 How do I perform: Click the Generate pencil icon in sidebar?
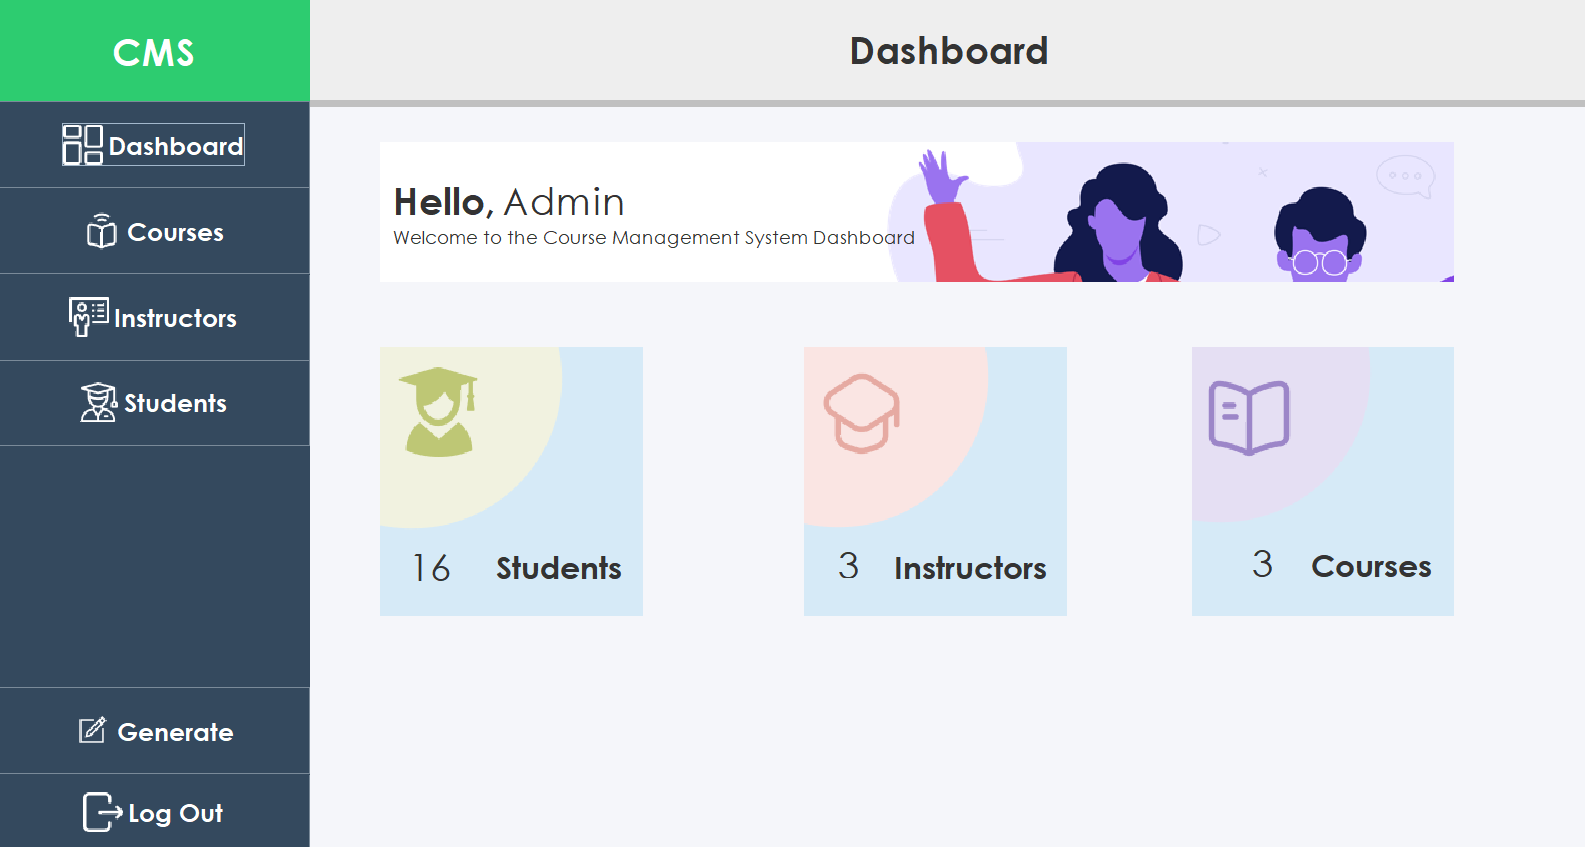(91, 730)
